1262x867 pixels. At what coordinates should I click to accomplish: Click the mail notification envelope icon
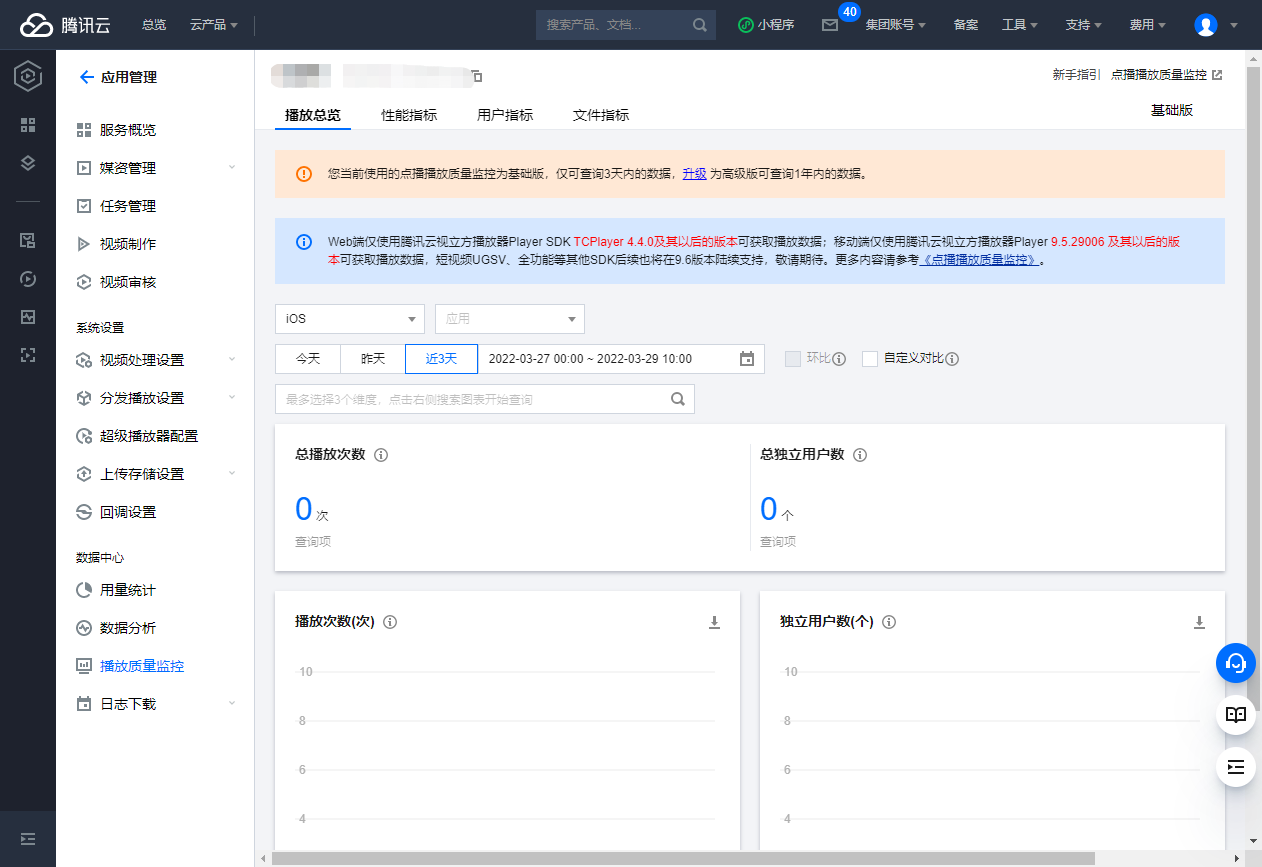pos(829,25)
